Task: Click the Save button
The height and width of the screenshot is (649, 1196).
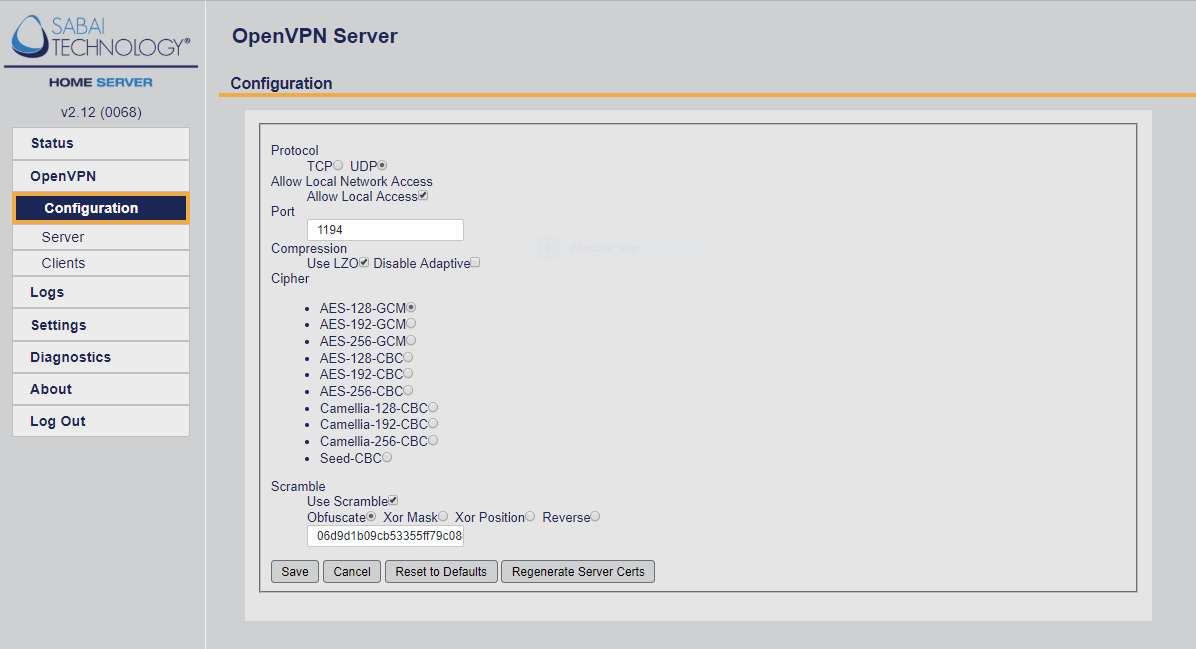Action: [295, 572]
